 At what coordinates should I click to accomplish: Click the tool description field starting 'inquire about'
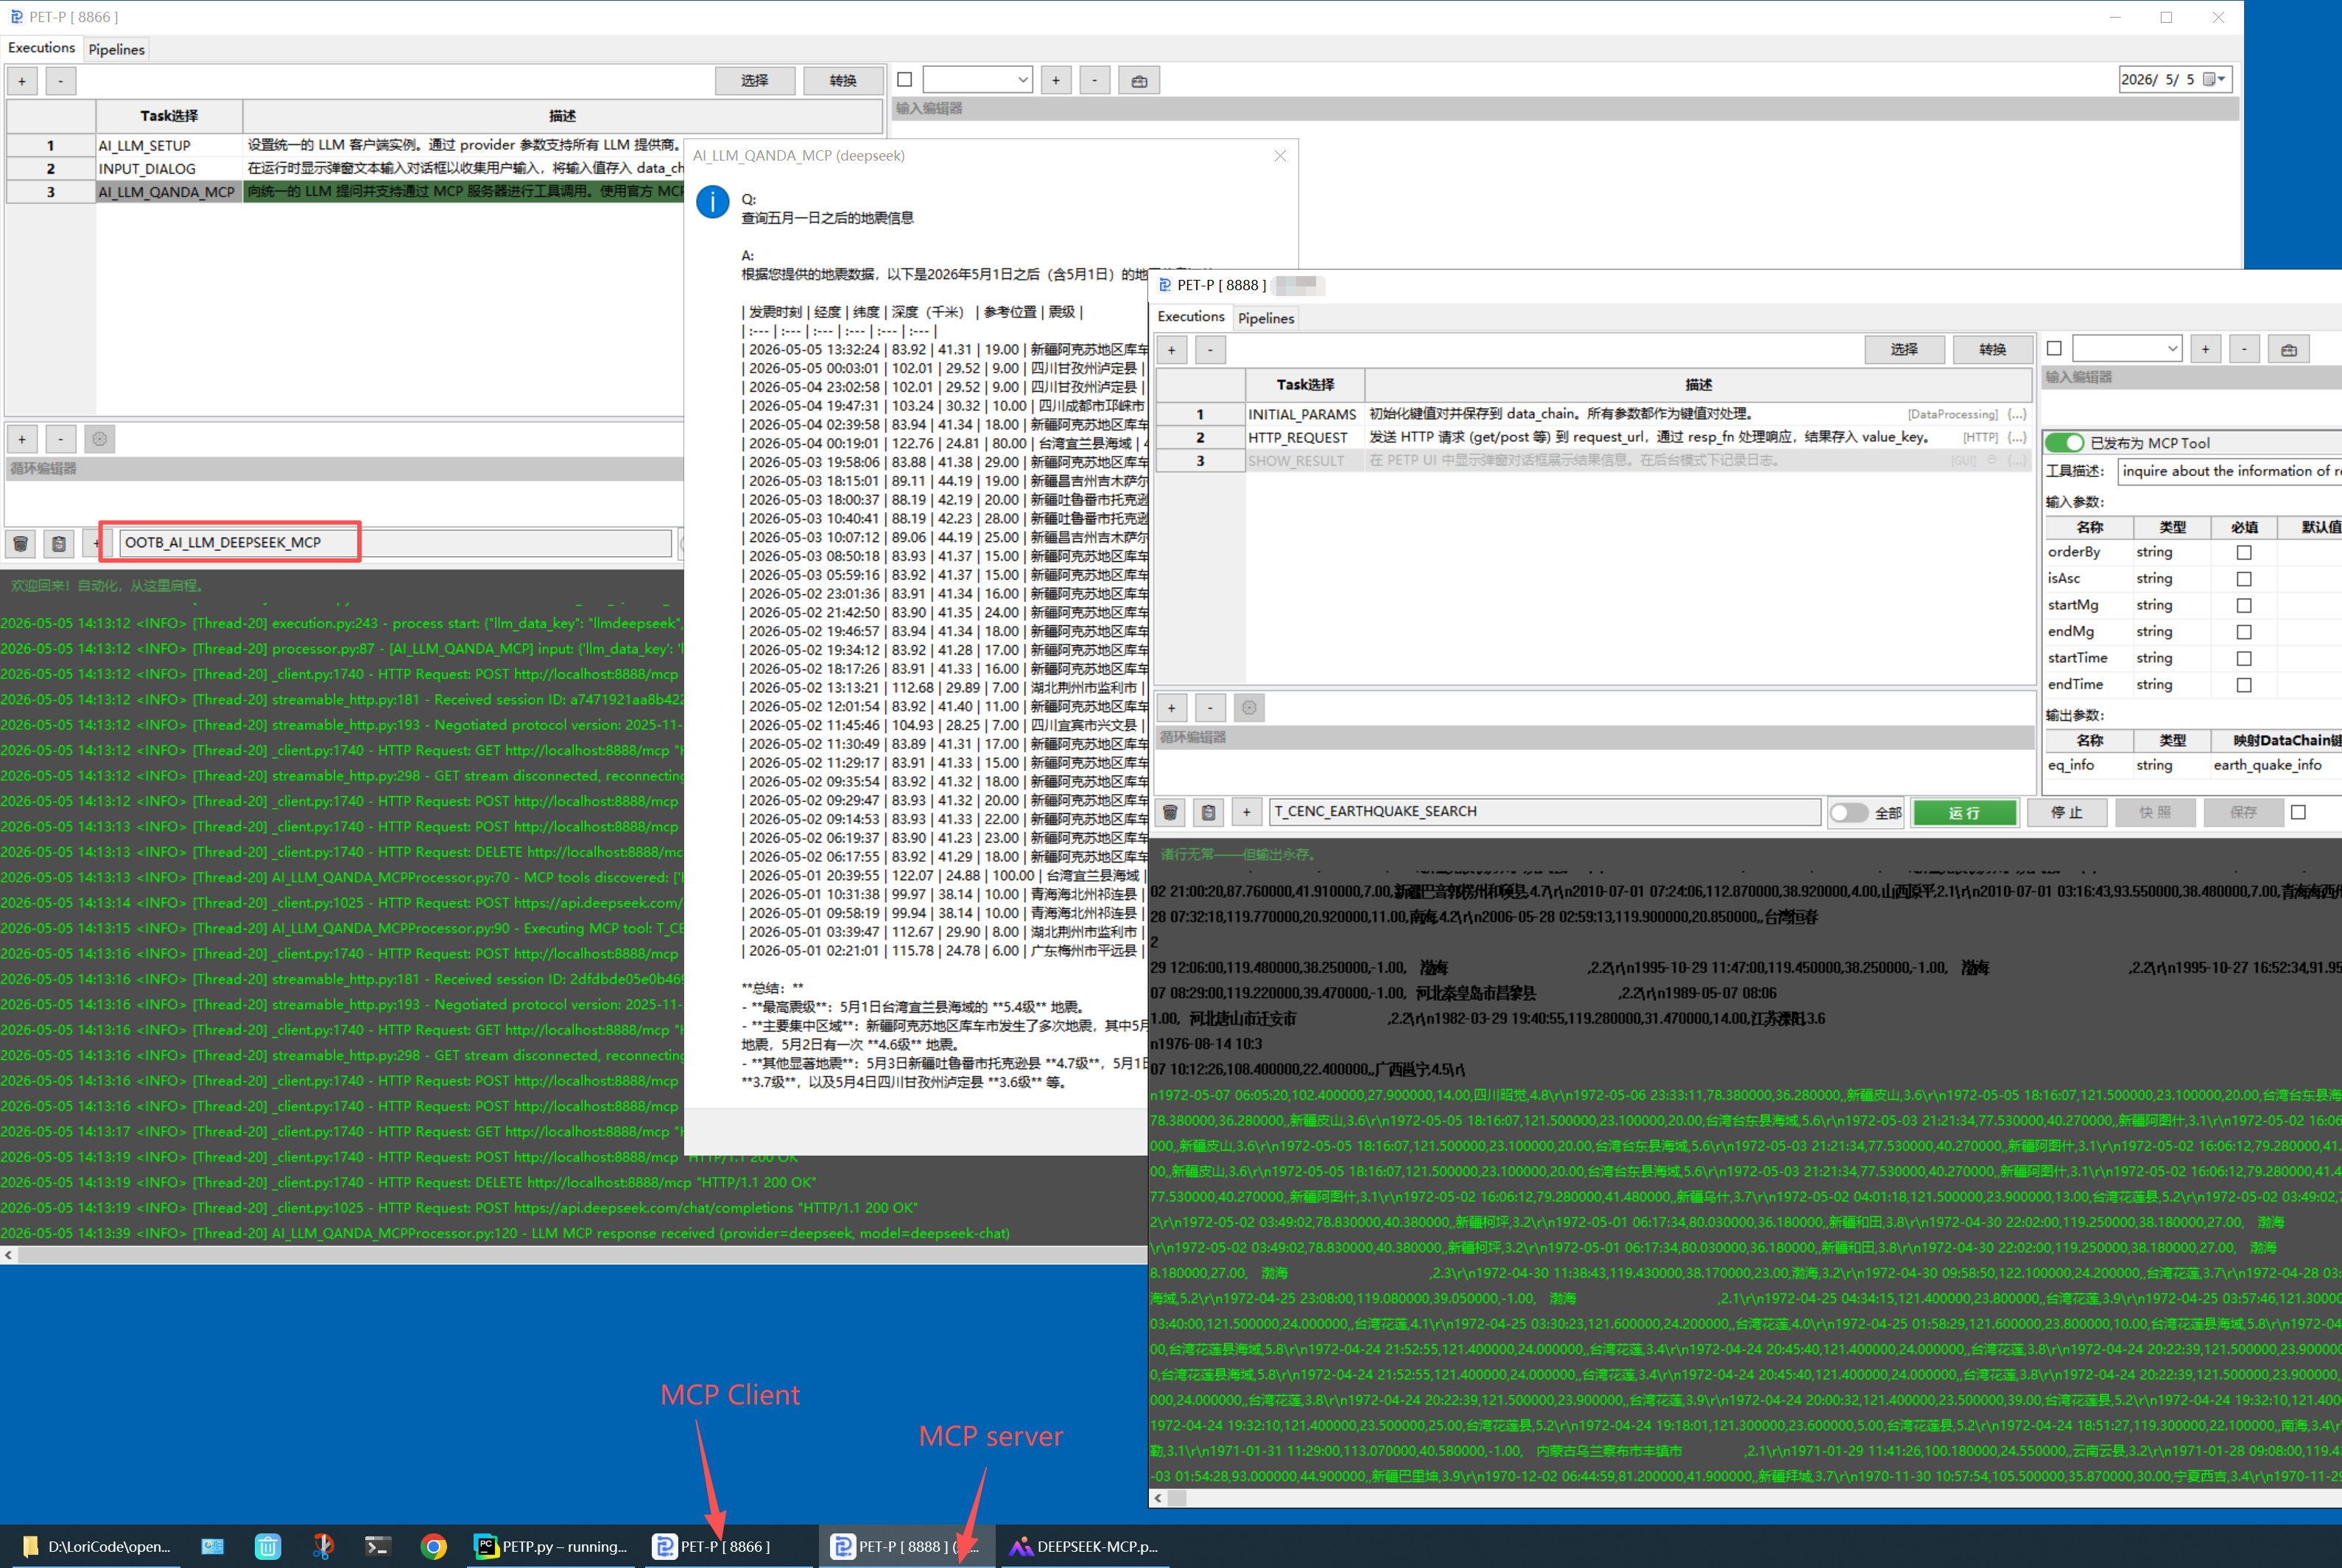point(2229,471)
